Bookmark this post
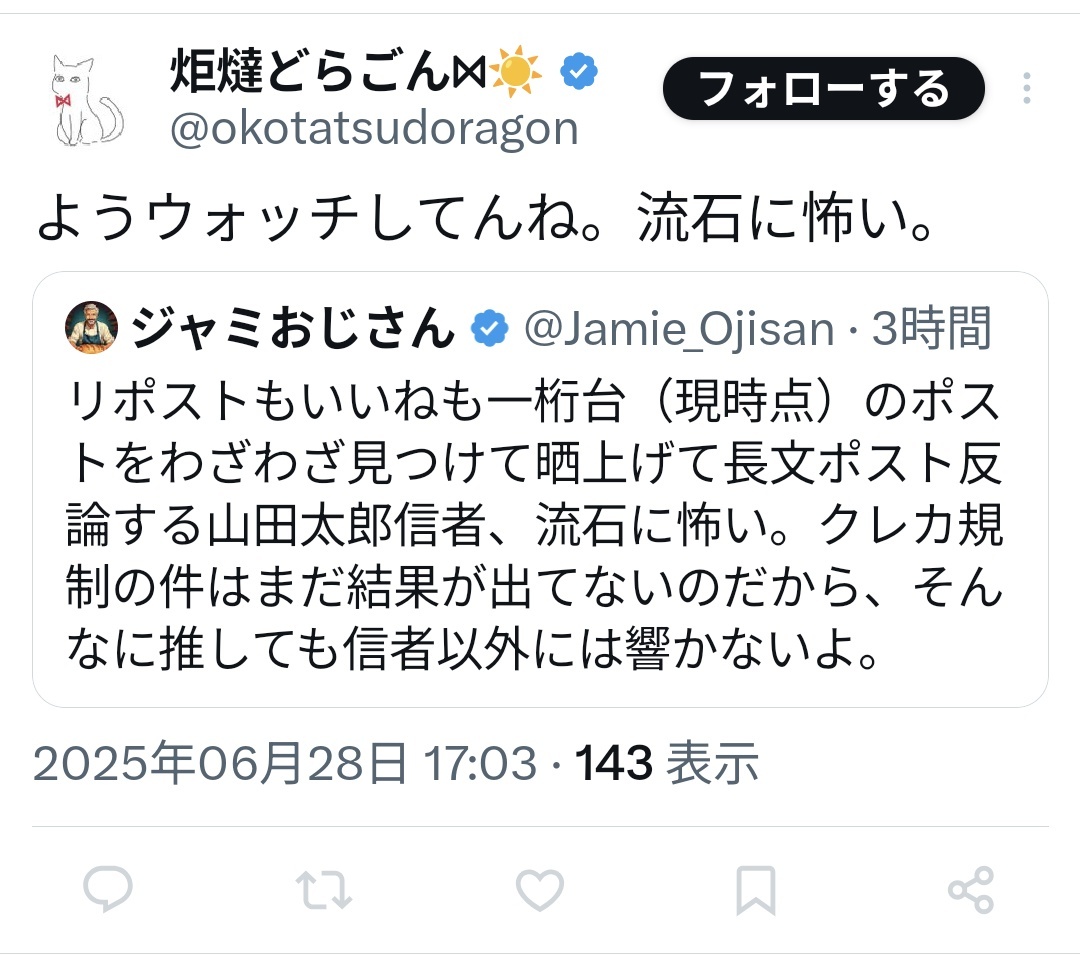 [x=756, y=890]
